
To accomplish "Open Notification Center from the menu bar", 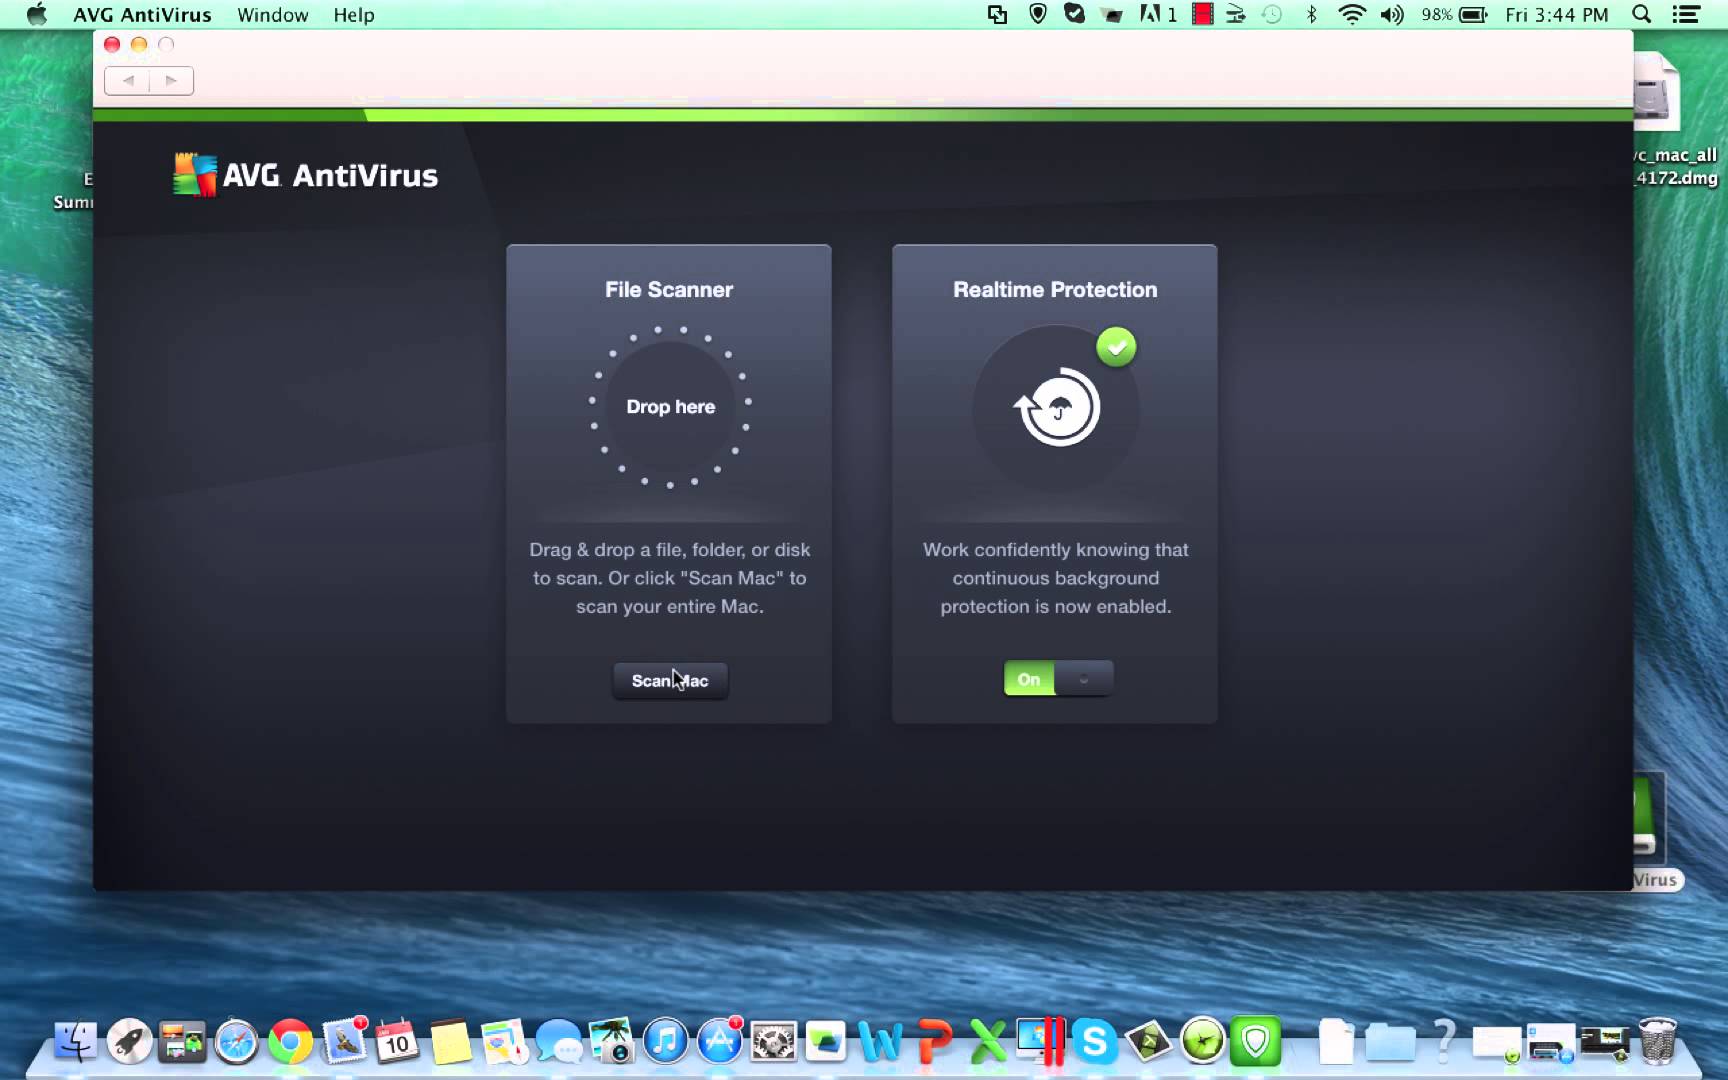I will (1686, 15).
